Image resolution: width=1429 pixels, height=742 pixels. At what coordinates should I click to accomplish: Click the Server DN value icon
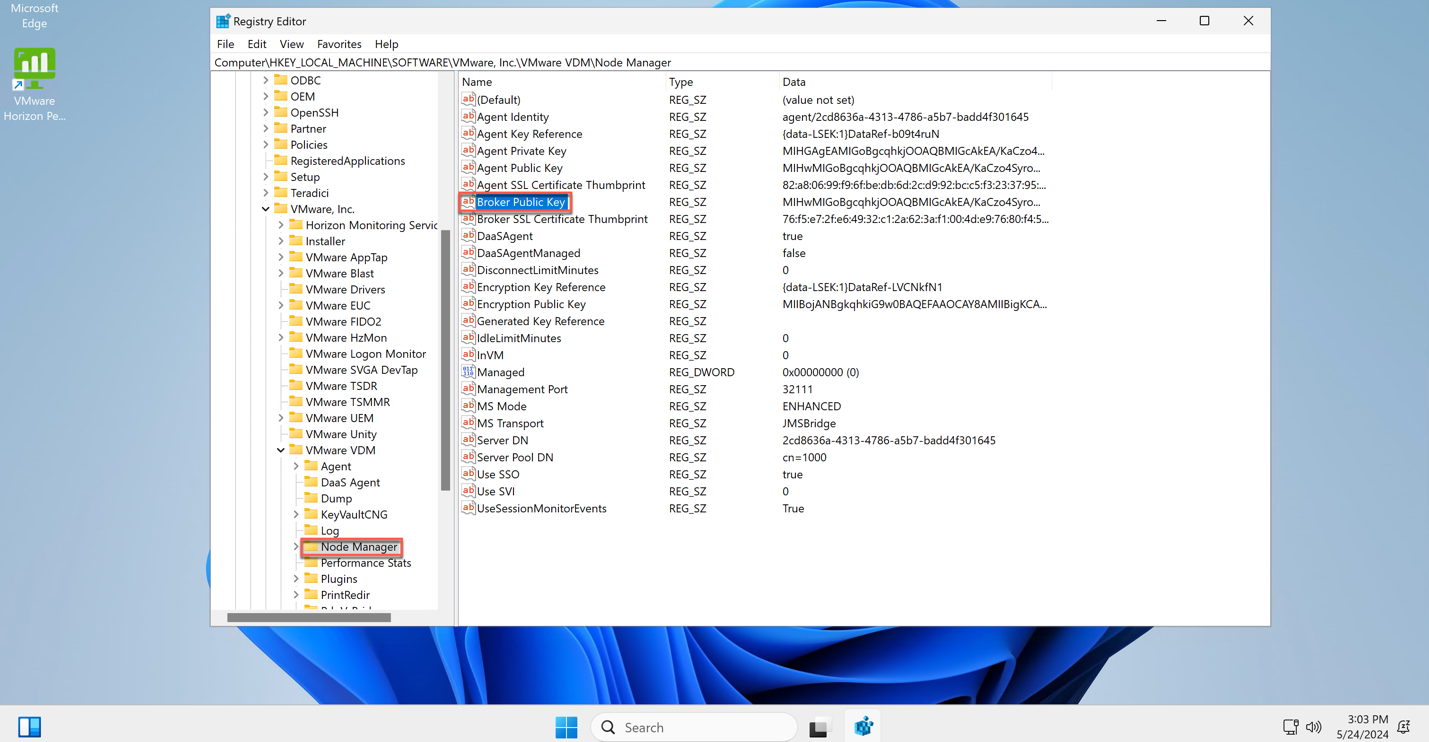468,440
